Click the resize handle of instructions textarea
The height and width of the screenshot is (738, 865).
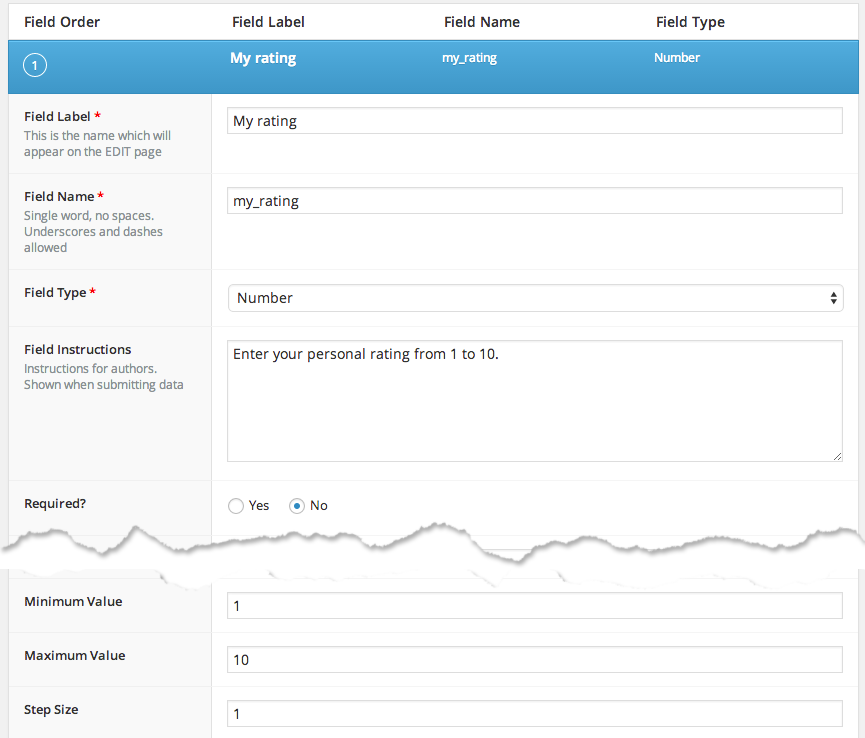837,456
